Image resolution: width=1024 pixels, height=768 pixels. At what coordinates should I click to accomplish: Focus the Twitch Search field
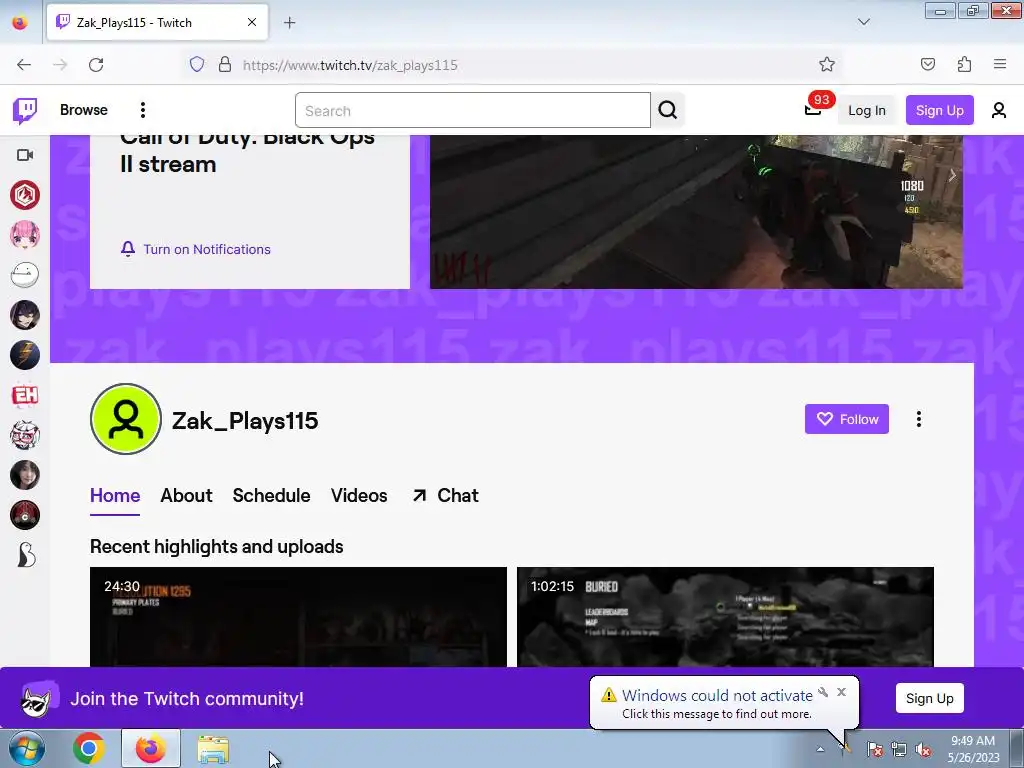(472, 110)
